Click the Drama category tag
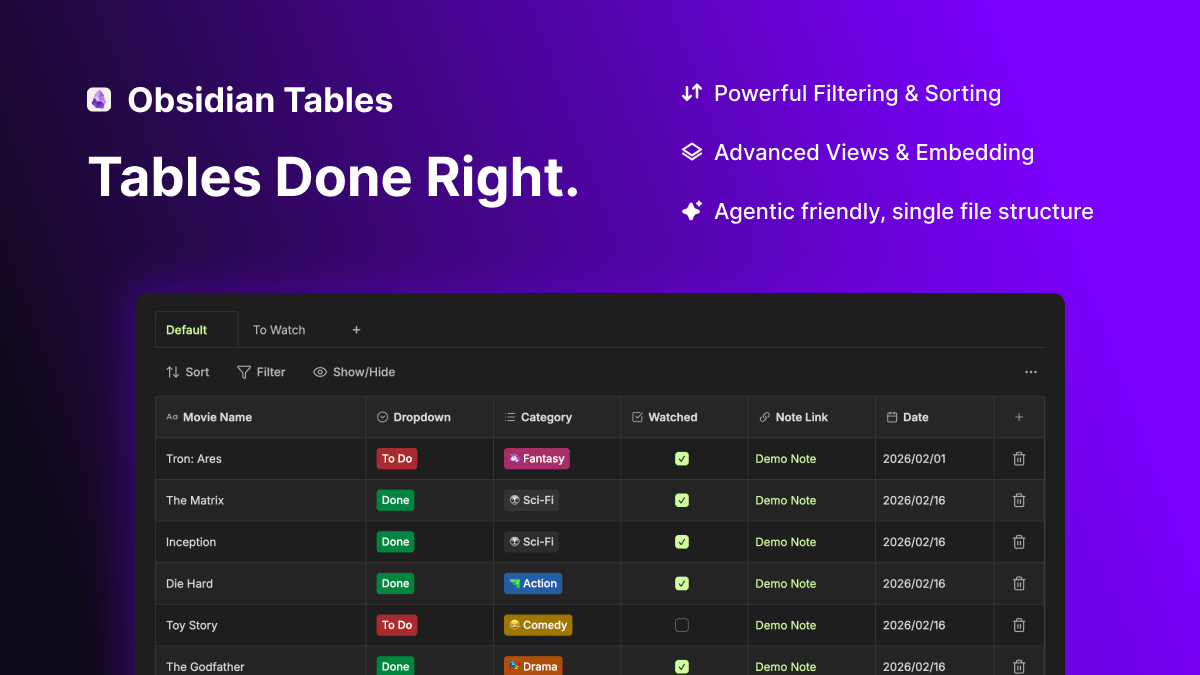Image resolution: width=1200 pixels, height=675 pixels. 533,666
